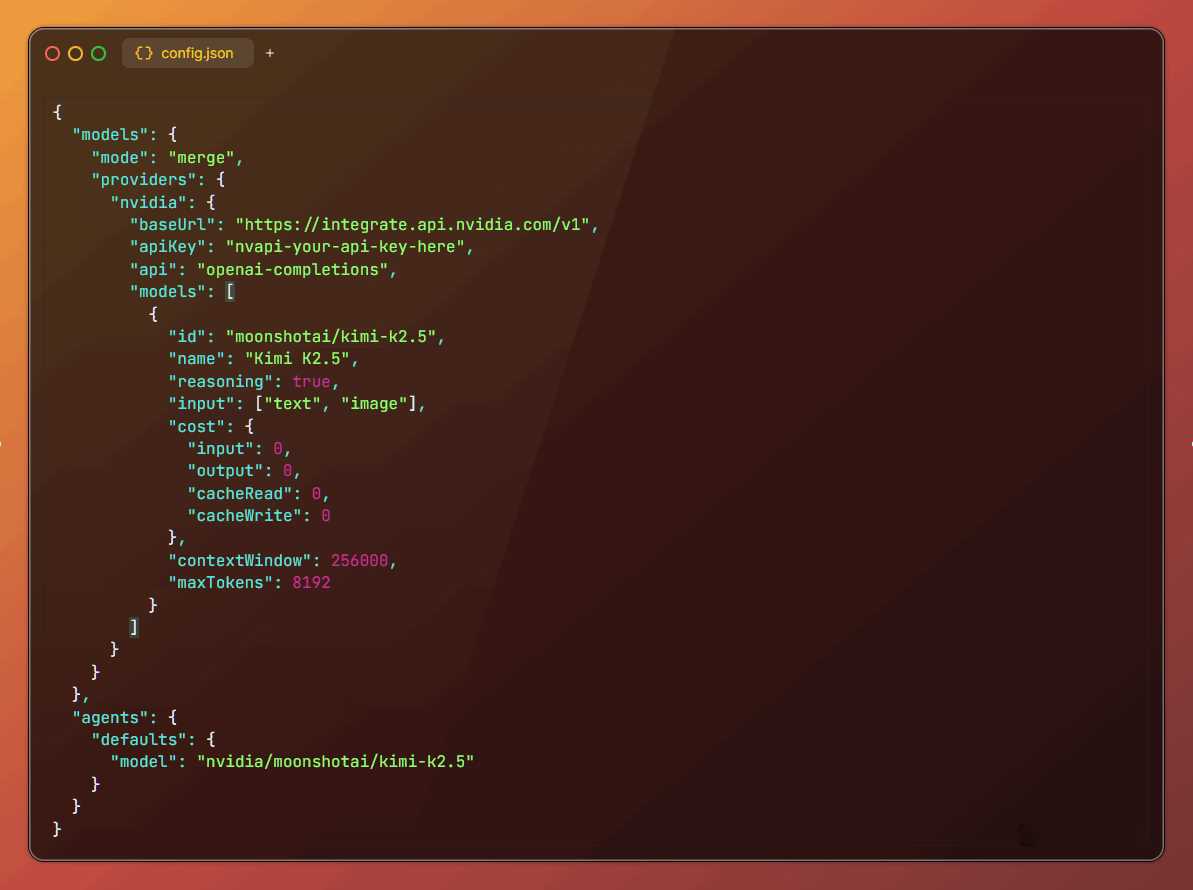Select the config.json tab
Image resolution: width=1193 pixels, height=890 pixels.
pyautogui.click(x=187, y=53)
